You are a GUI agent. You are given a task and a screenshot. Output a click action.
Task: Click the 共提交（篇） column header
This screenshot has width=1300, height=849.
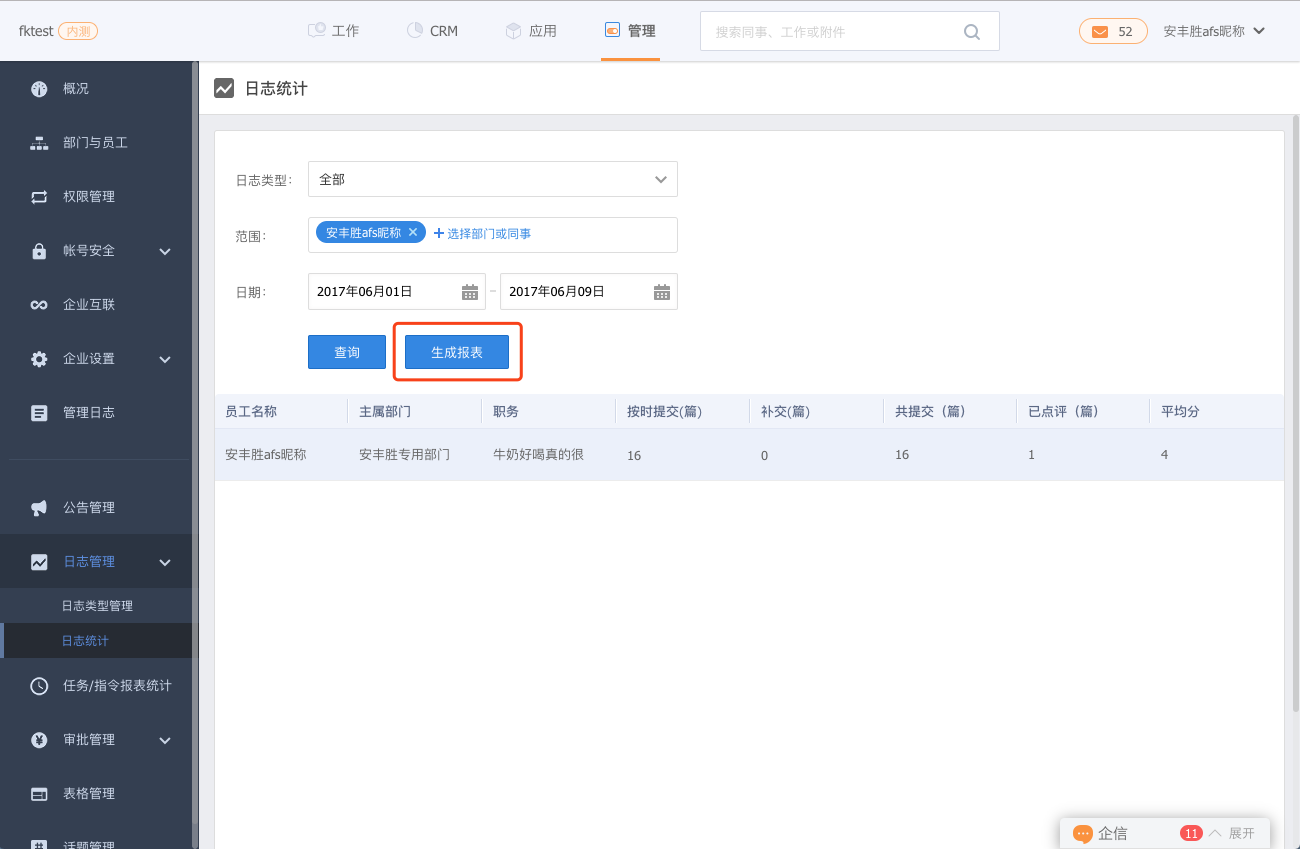[929, 412]
